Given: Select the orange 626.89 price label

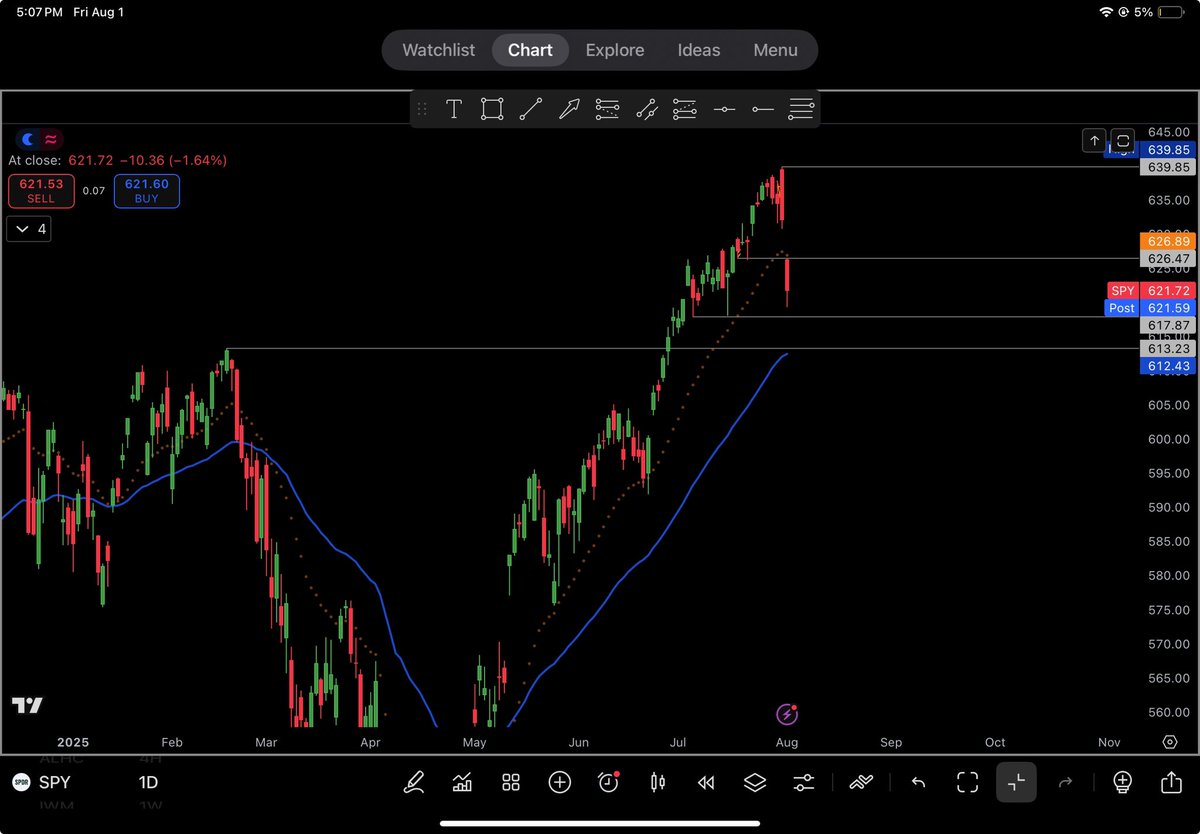Looking at the screenshot, I should (1169, 241).
